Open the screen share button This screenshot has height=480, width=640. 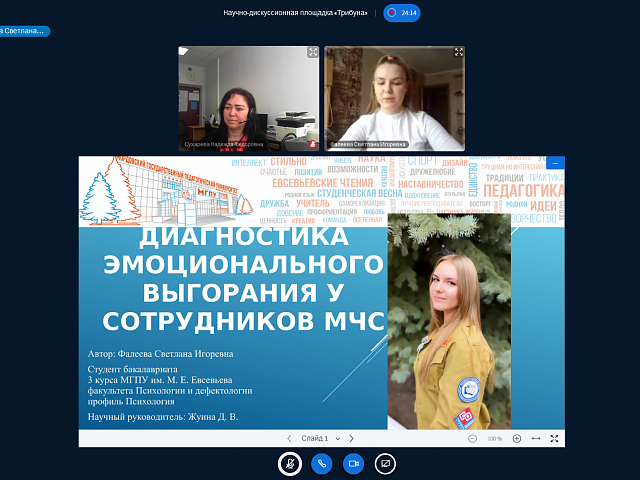coord(385,464)
